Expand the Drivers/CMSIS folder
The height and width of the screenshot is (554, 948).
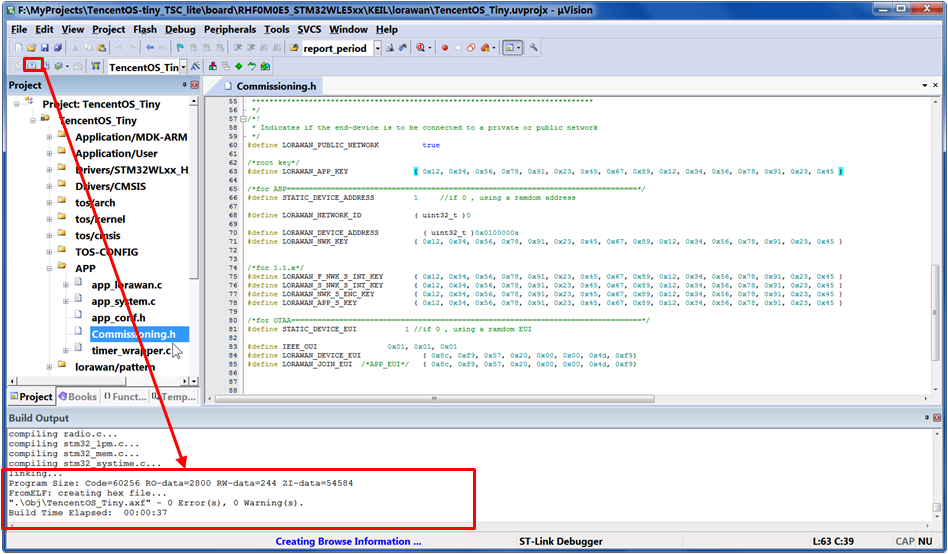click(x=50, y=186)
